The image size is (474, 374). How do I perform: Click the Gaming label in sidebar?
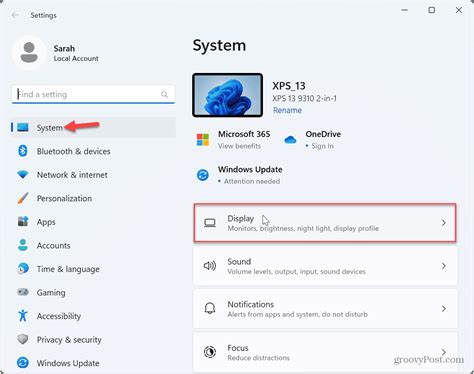(x=51, y=293)
